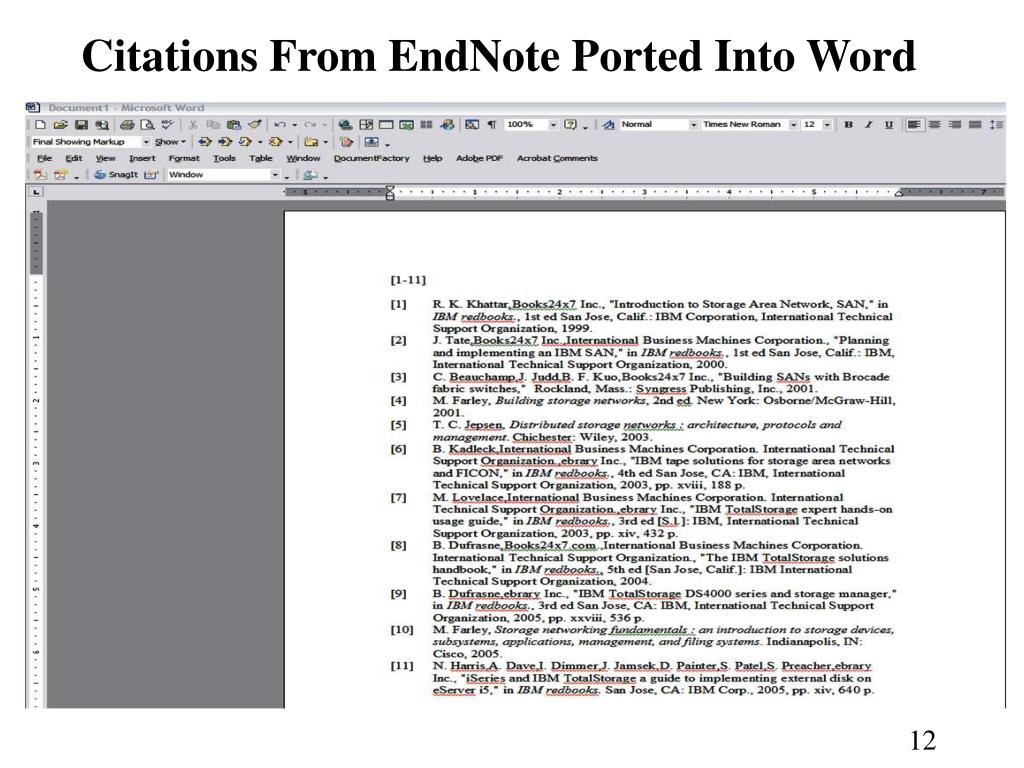
Task: Click the Insert Comment icon
Action: pyautogui.click(x=312, y=142)
